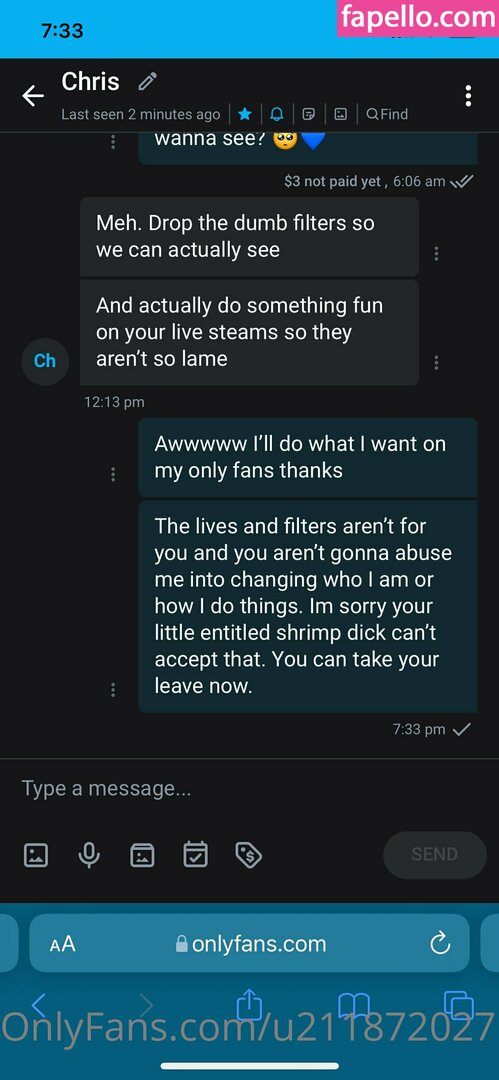Set message price with the tag icon
The width and height of the screenshot is (499, 1080).
point(249,855)
